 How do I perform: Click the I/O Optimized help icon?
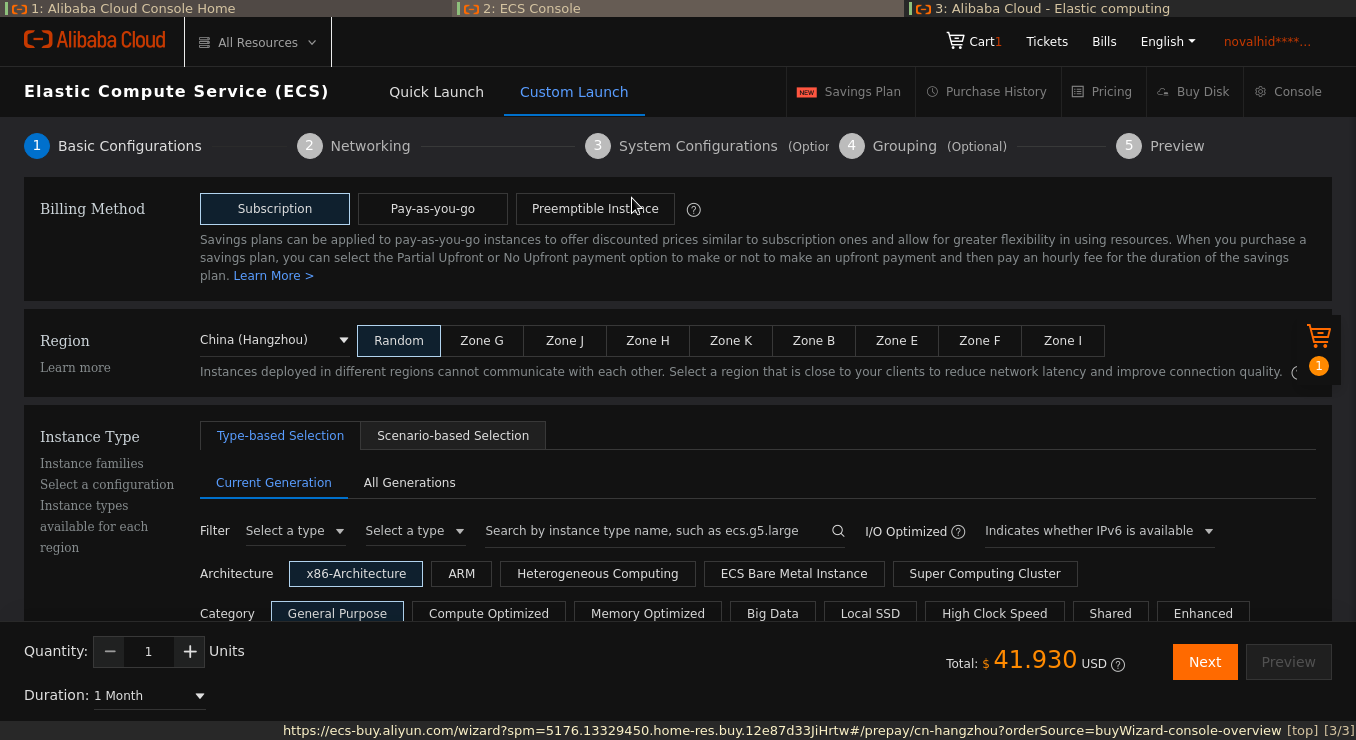[958, 532]
